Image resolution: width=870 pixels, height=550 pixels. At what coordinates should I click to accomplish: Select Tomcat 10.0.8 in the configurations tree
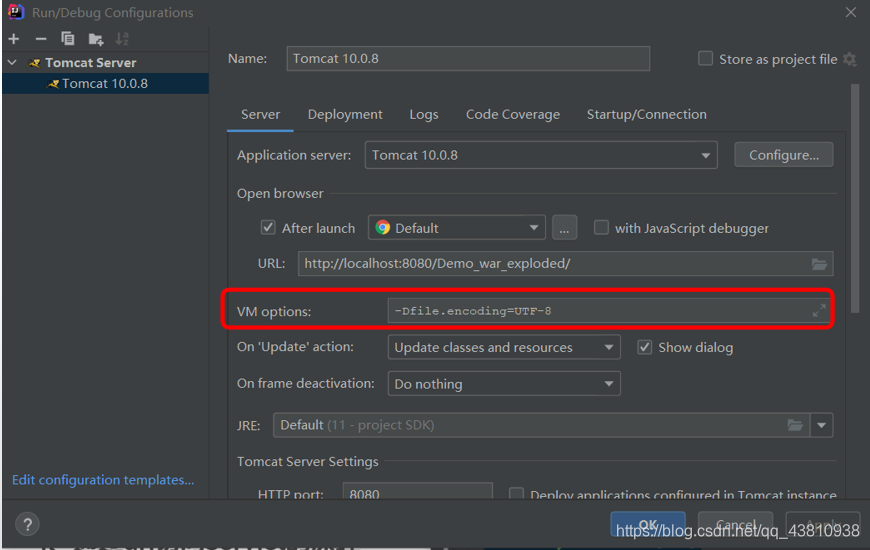[x=105, y=83]
